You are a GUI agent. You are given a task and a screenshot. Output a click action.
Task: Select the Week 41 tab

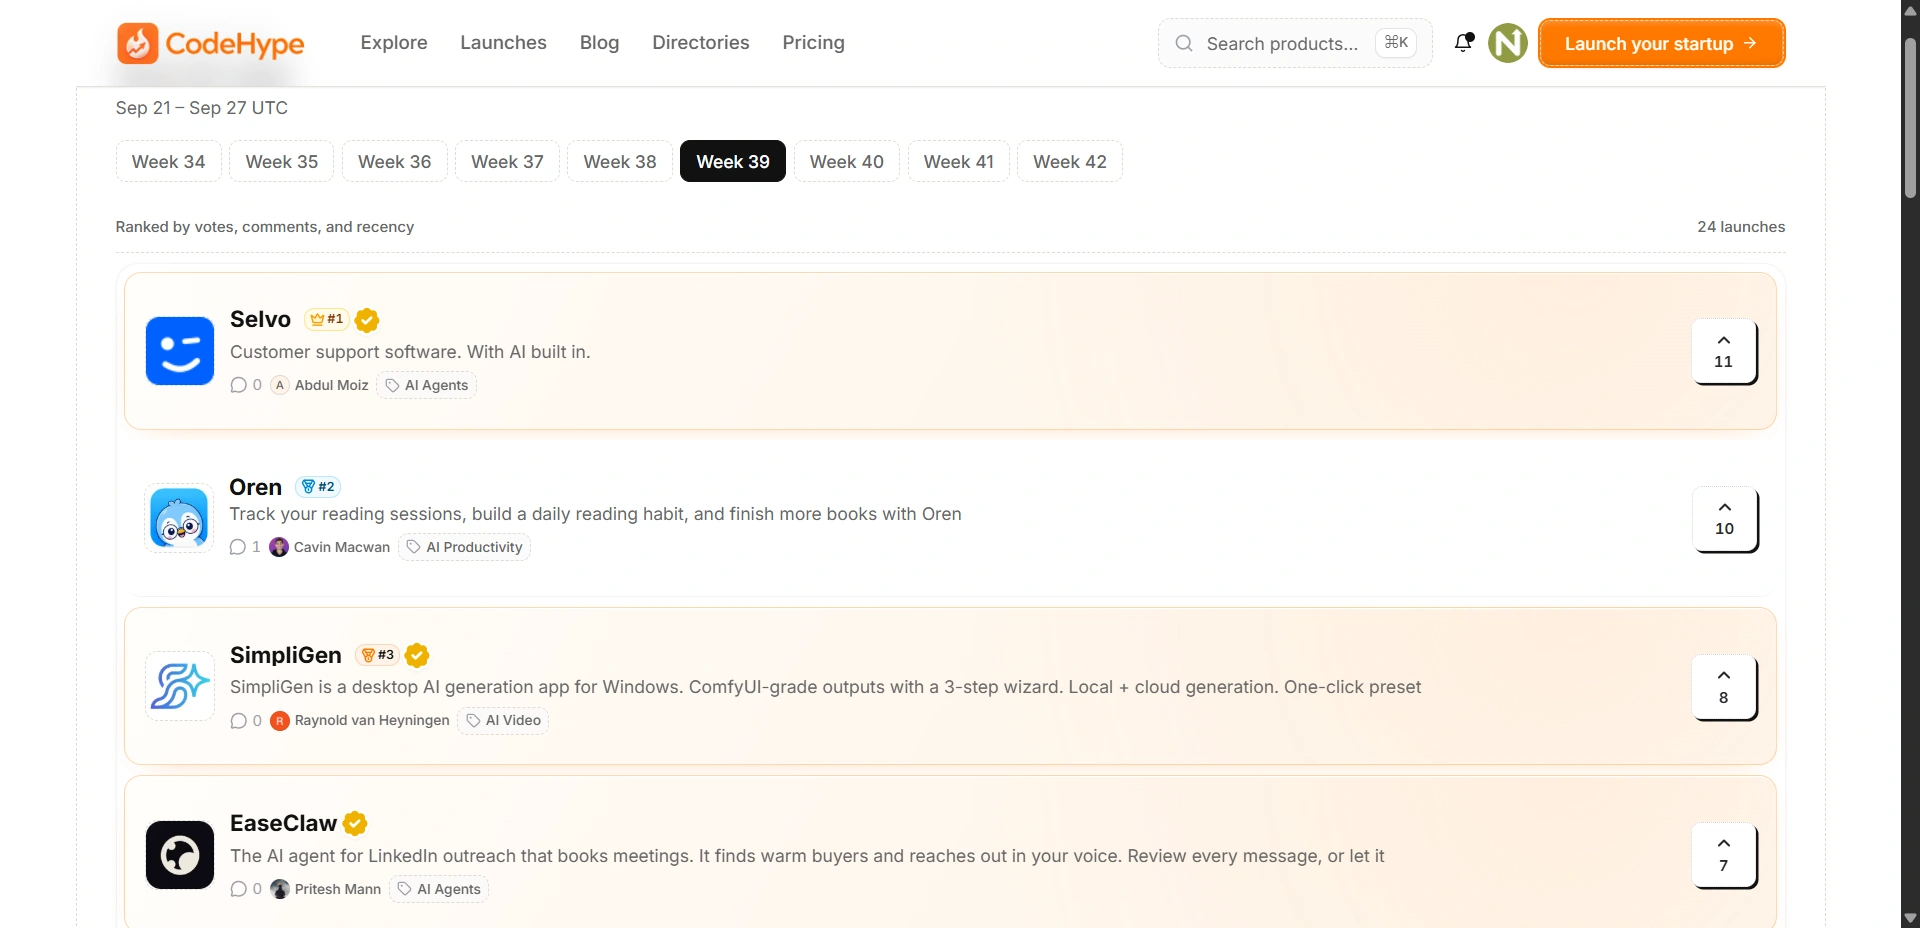click(959, 162)
